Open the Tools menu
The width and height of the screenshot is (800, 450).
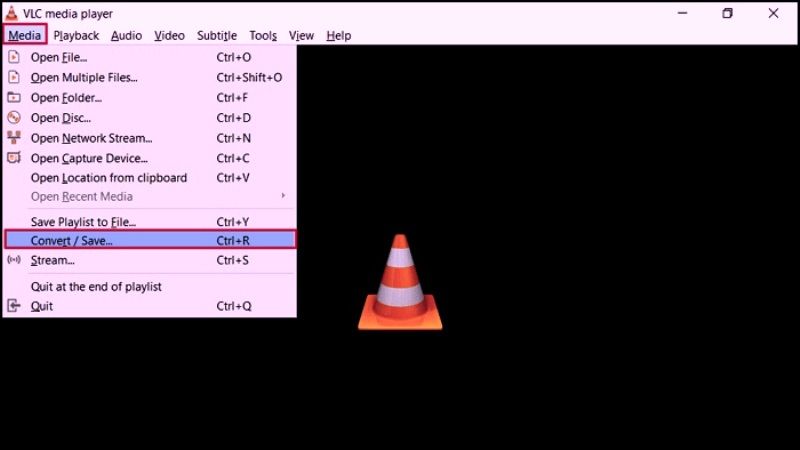point(263,35)
